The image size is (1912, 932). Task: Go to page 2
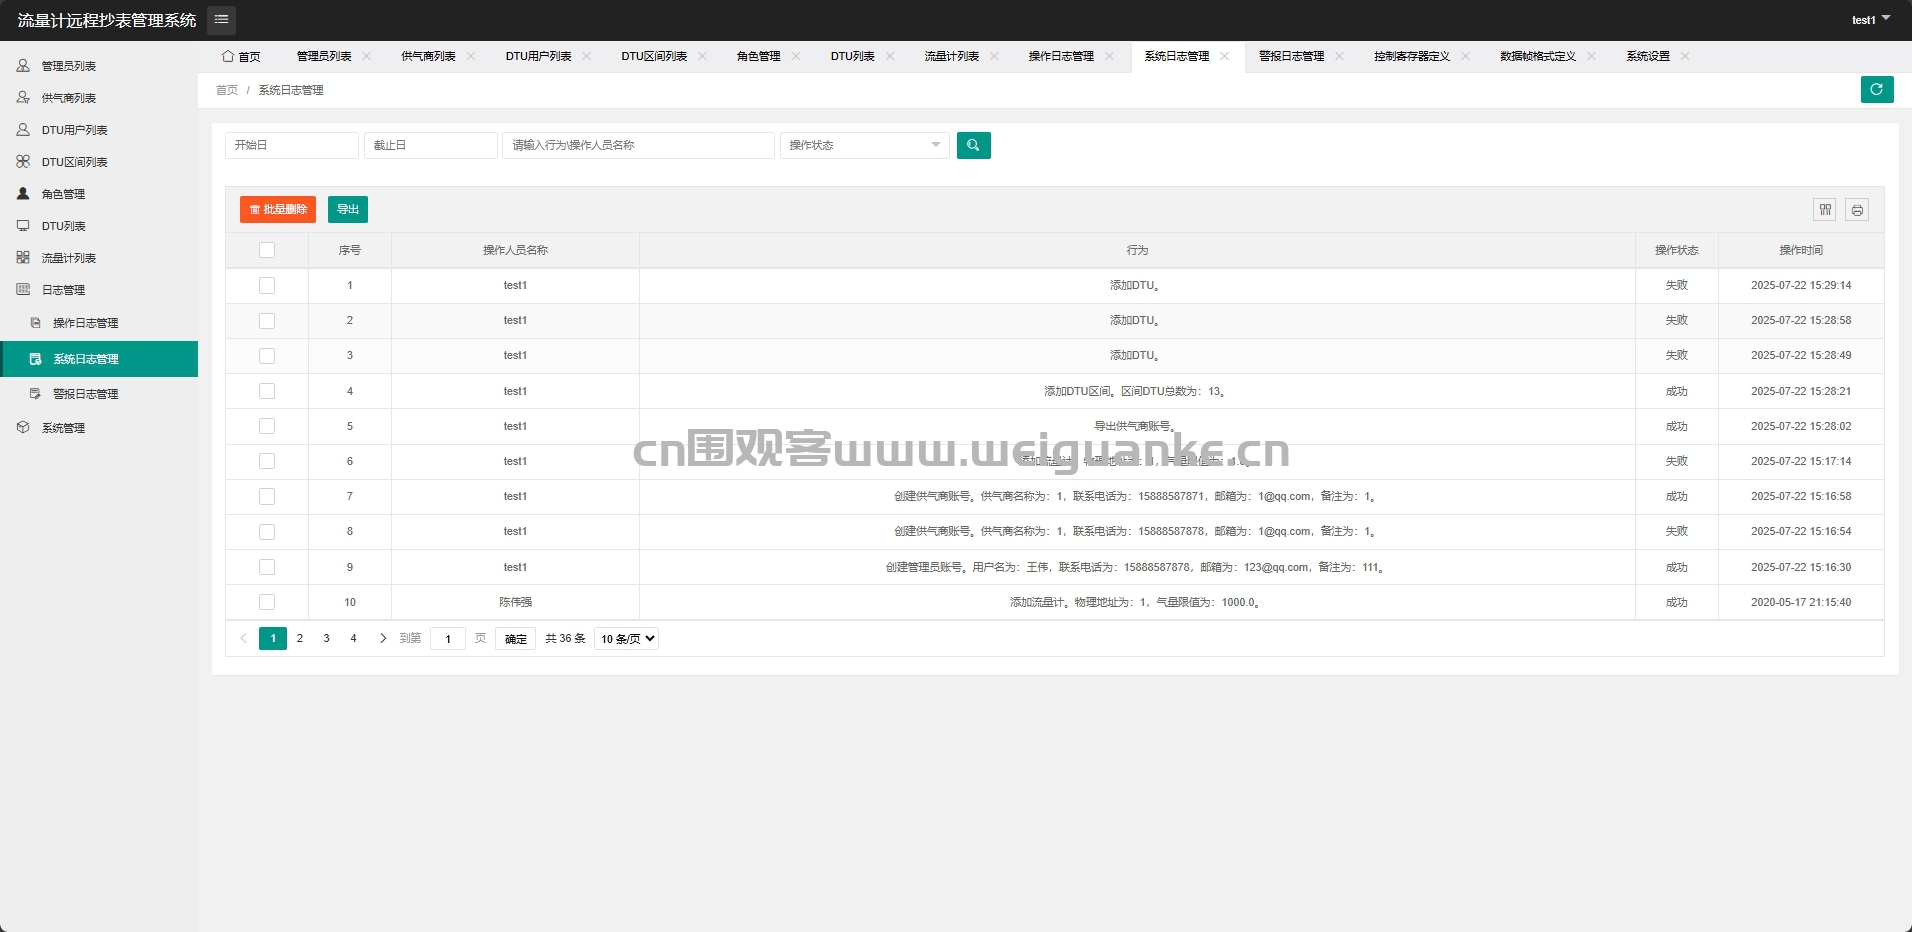[300, 638]
